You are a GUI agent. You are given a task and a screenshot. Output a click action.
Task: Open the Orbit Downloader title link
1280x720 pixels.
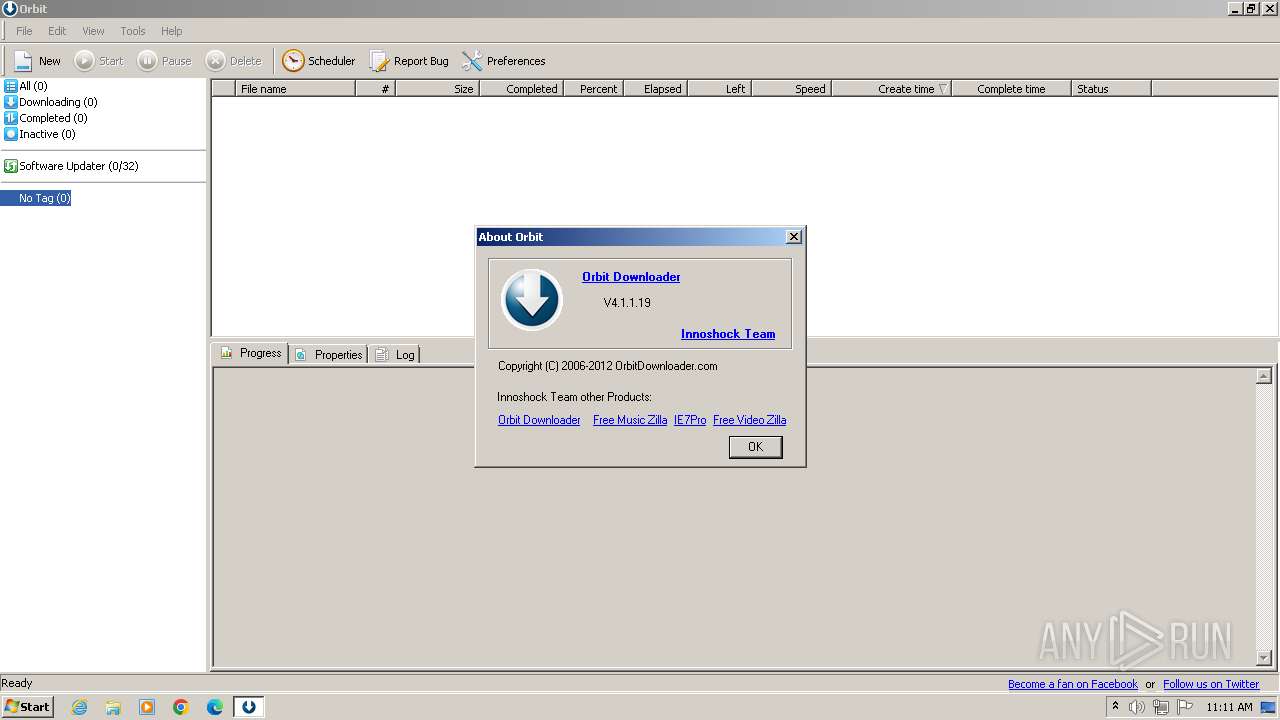point(631,277)
